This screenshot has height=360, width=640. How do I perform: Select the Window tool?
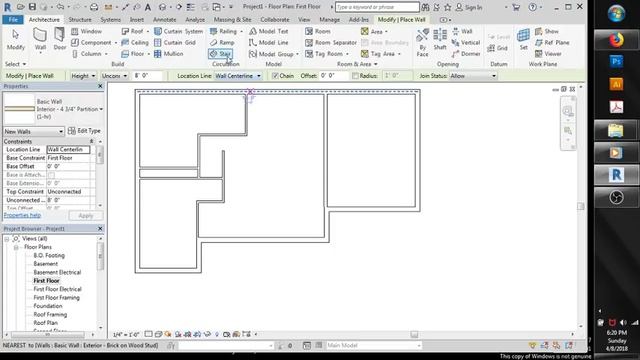coord(86,31)
